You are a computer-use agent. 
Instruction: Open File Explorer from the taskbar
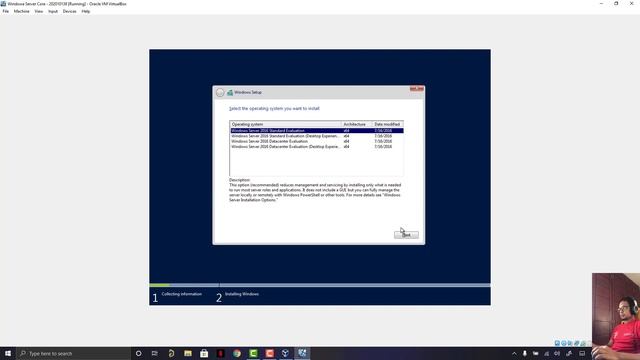[x=188, y=353]
